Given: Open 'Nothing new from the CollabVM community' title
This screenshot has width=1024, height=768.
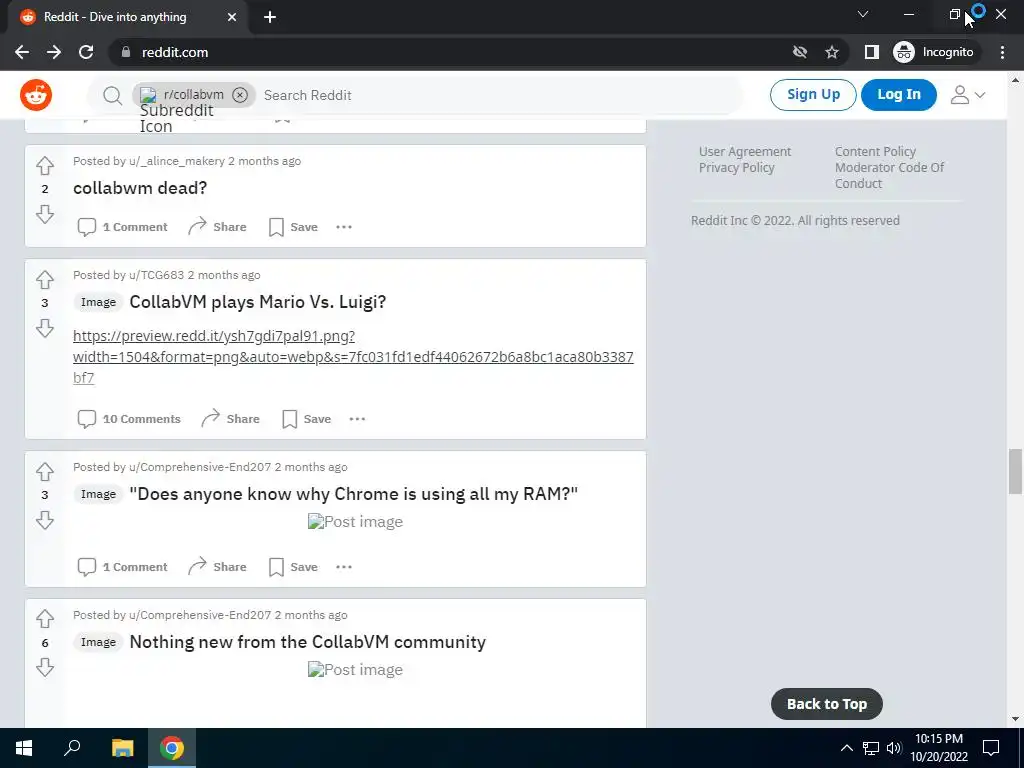Looking at the screenshot, I should click(308, 642).
